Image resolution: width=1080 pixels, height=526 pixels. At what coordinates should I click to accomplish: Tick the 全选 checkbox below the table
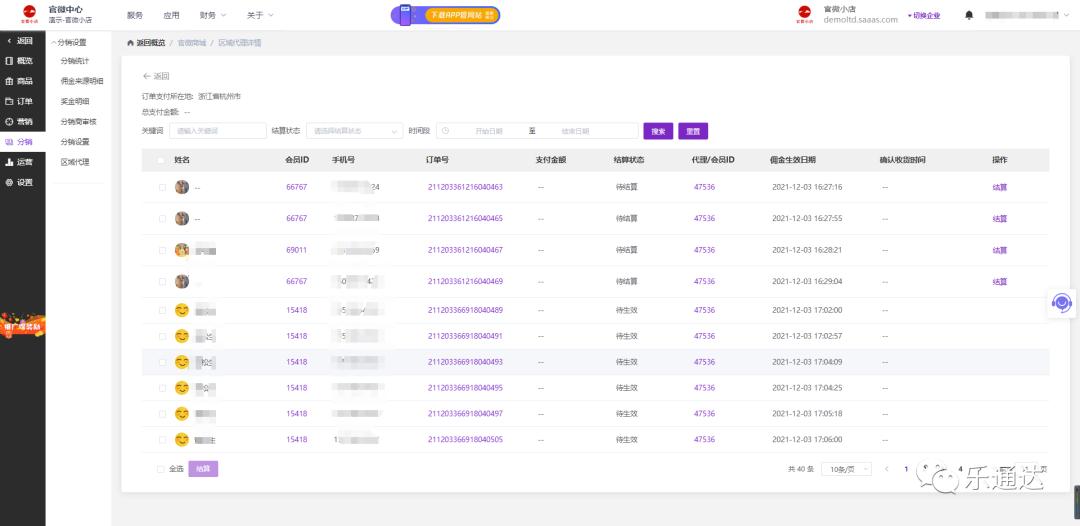(161, 468)
